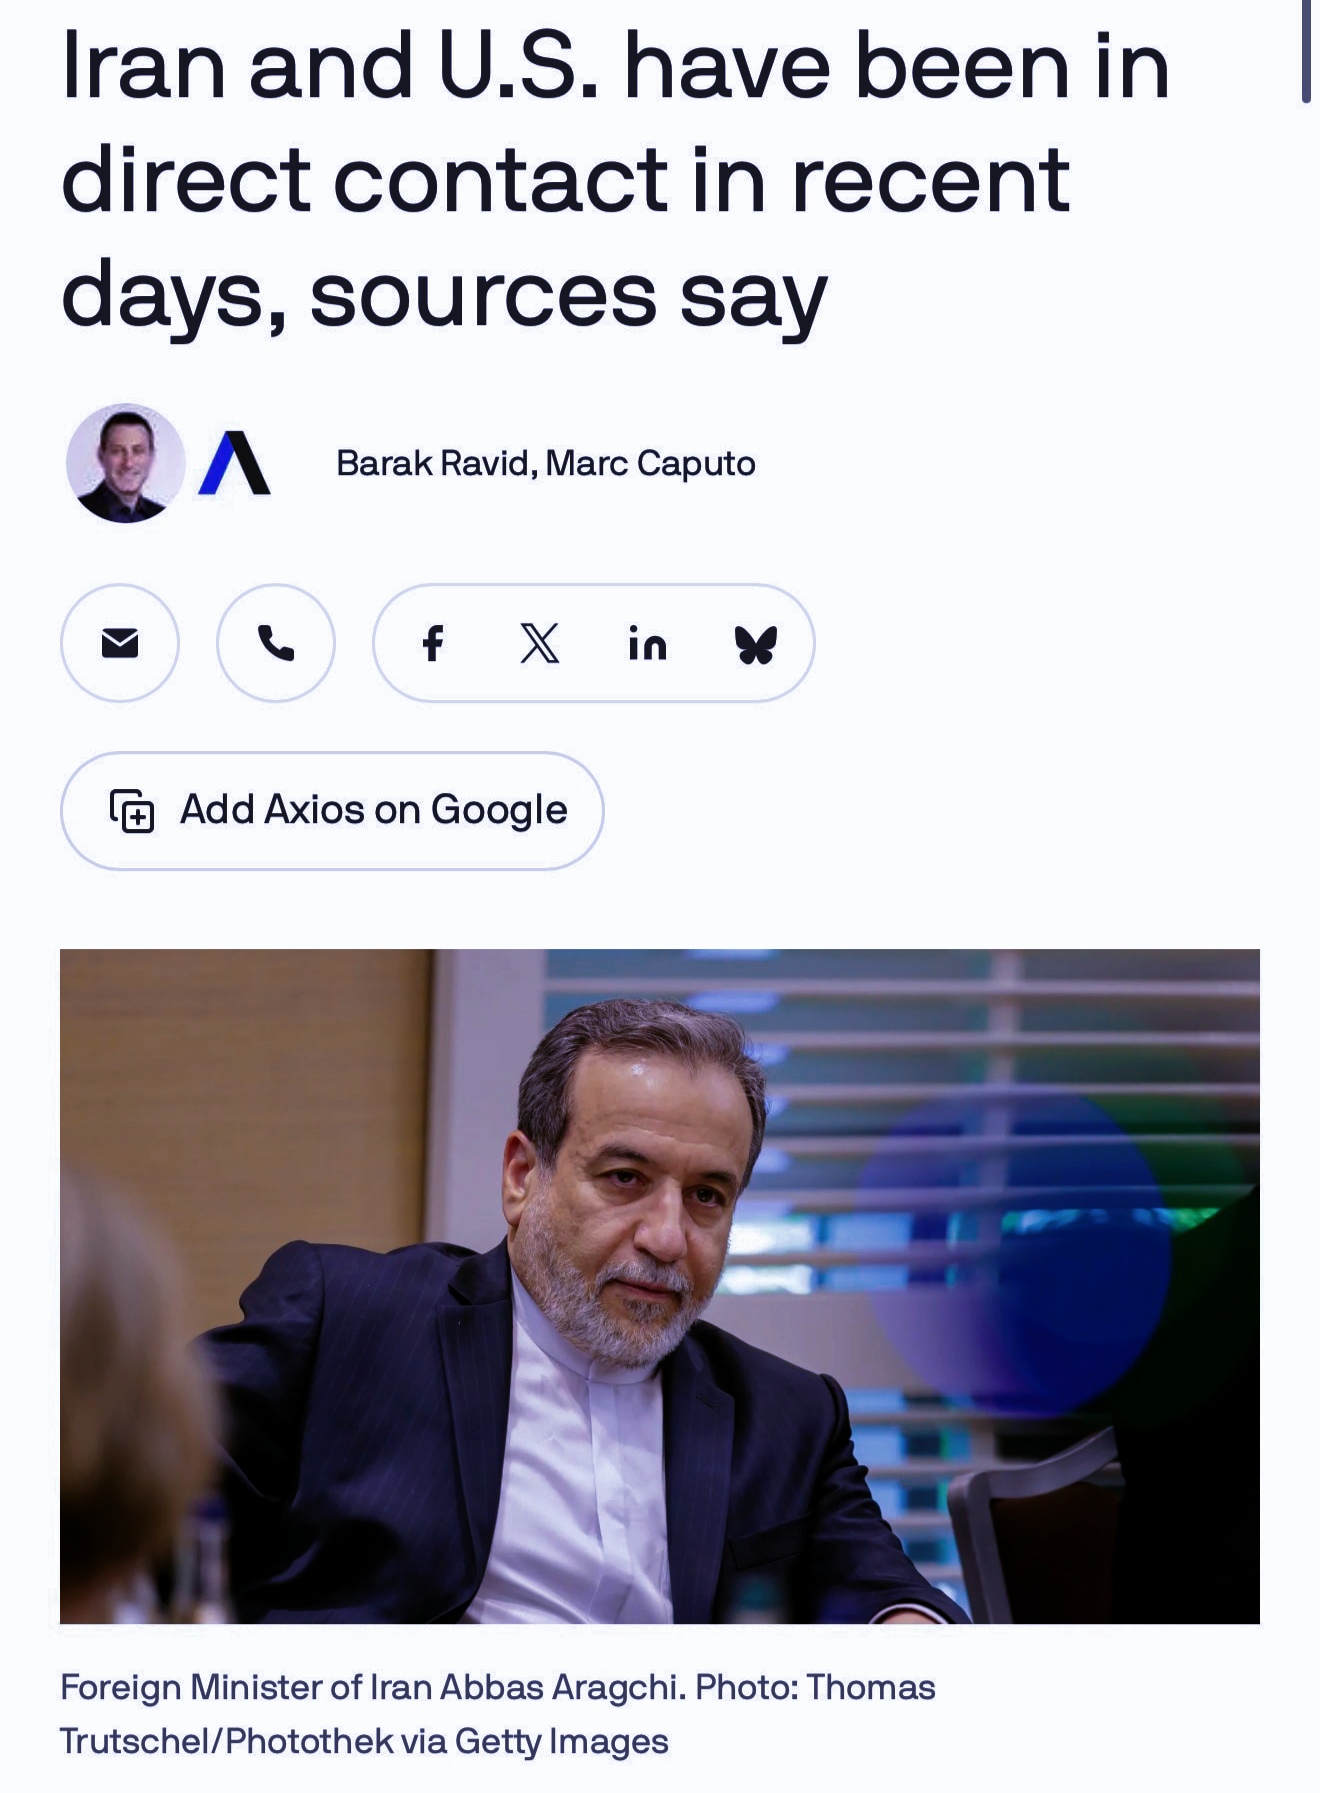Share article on X
The height and width of the screenshot is (1793, 1320).
click(x=540, y=644)
